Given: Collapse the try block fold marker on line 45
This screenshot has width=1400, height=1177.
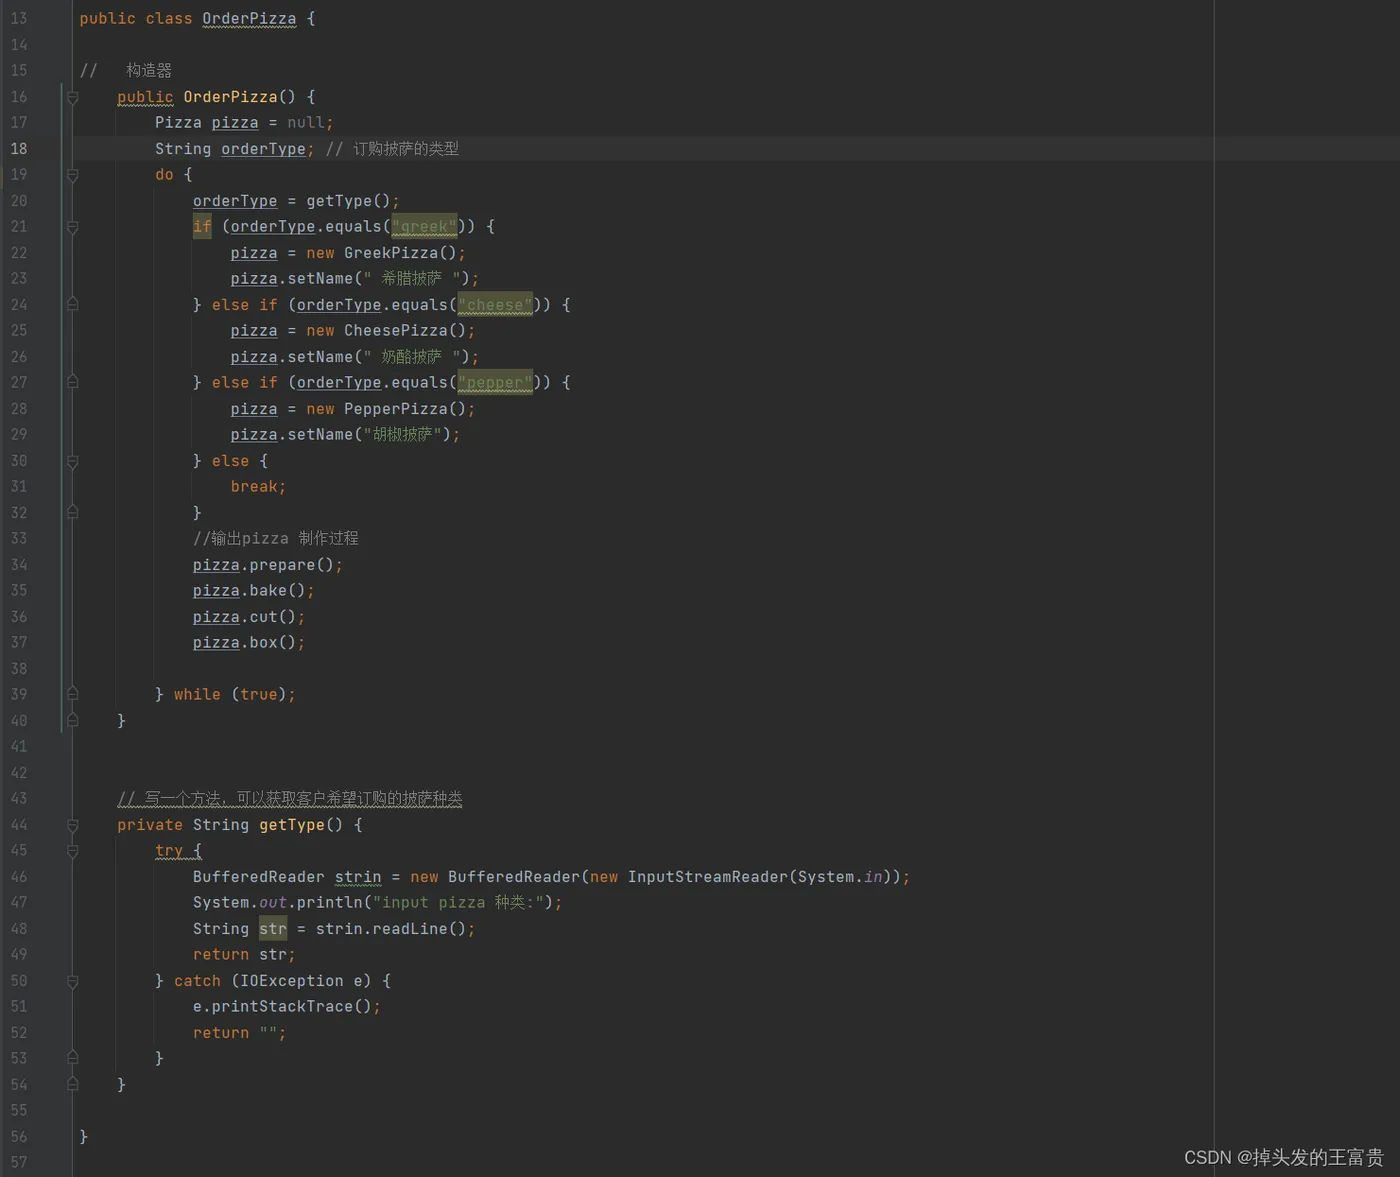Looking at the screenshot, I should (72, 851).
